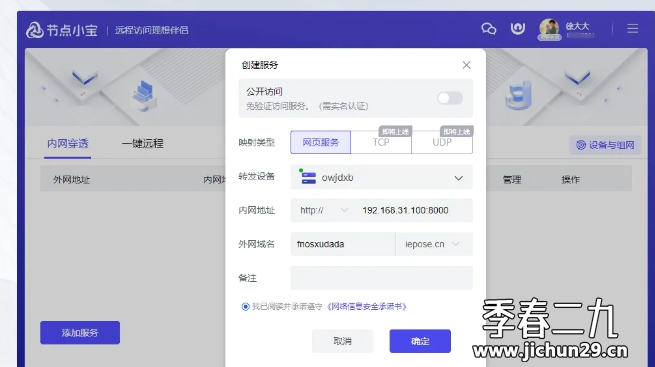Viewport: 655px width, 367px height.
Task: Select the agreement radio button for 承诺书
Action: point(245,307)
